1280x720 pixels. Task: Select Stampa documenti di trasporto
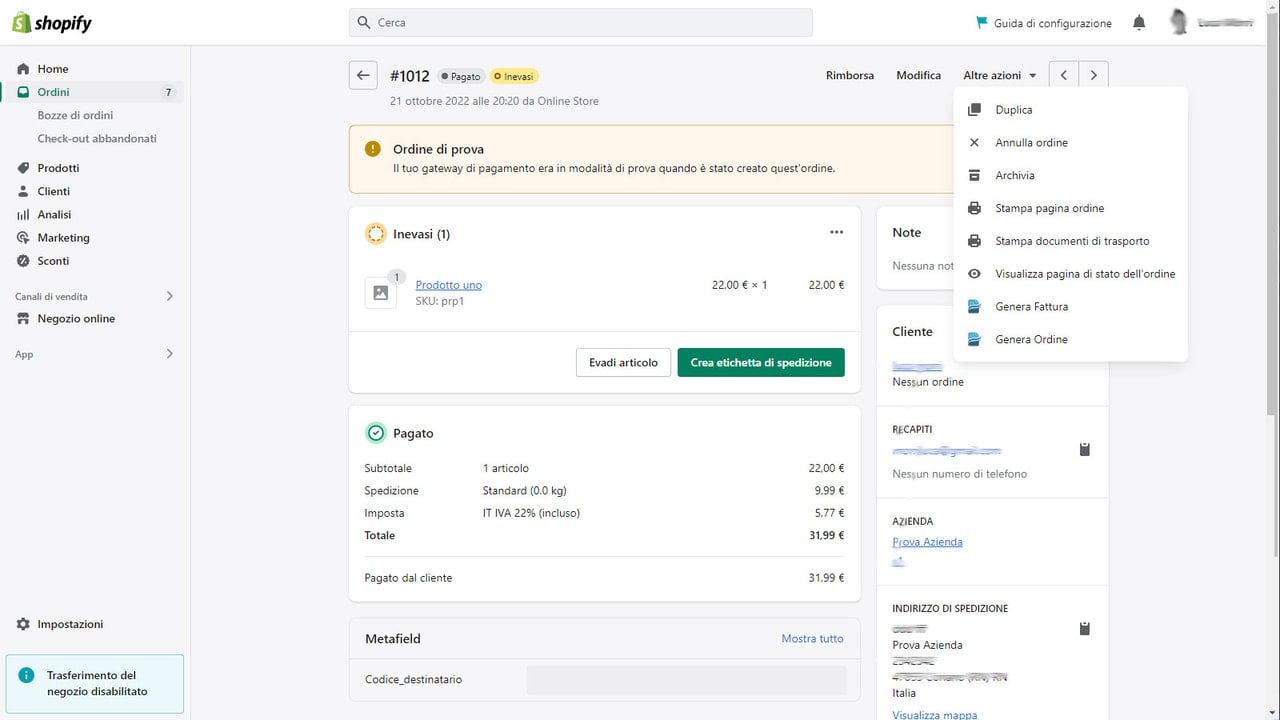(x=1071, y=241)
